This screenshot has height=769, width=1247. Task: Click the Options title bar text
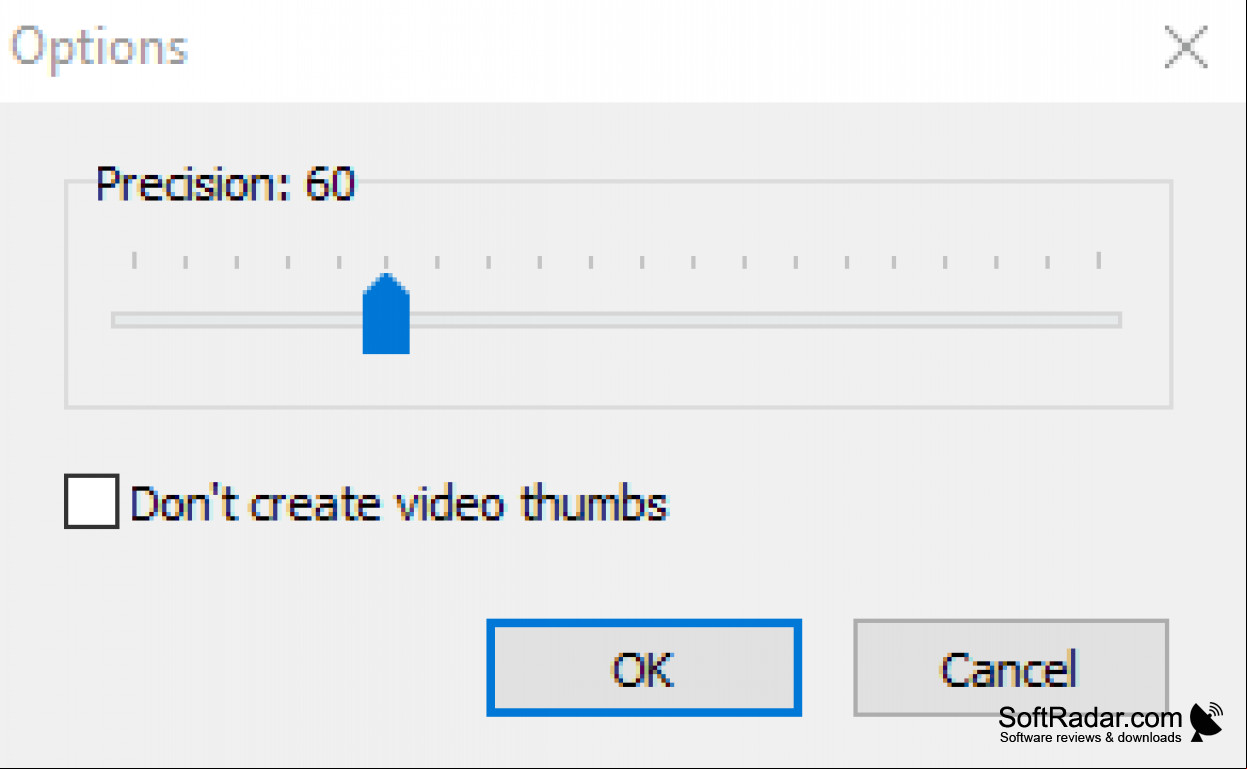(x=100, y=48)
